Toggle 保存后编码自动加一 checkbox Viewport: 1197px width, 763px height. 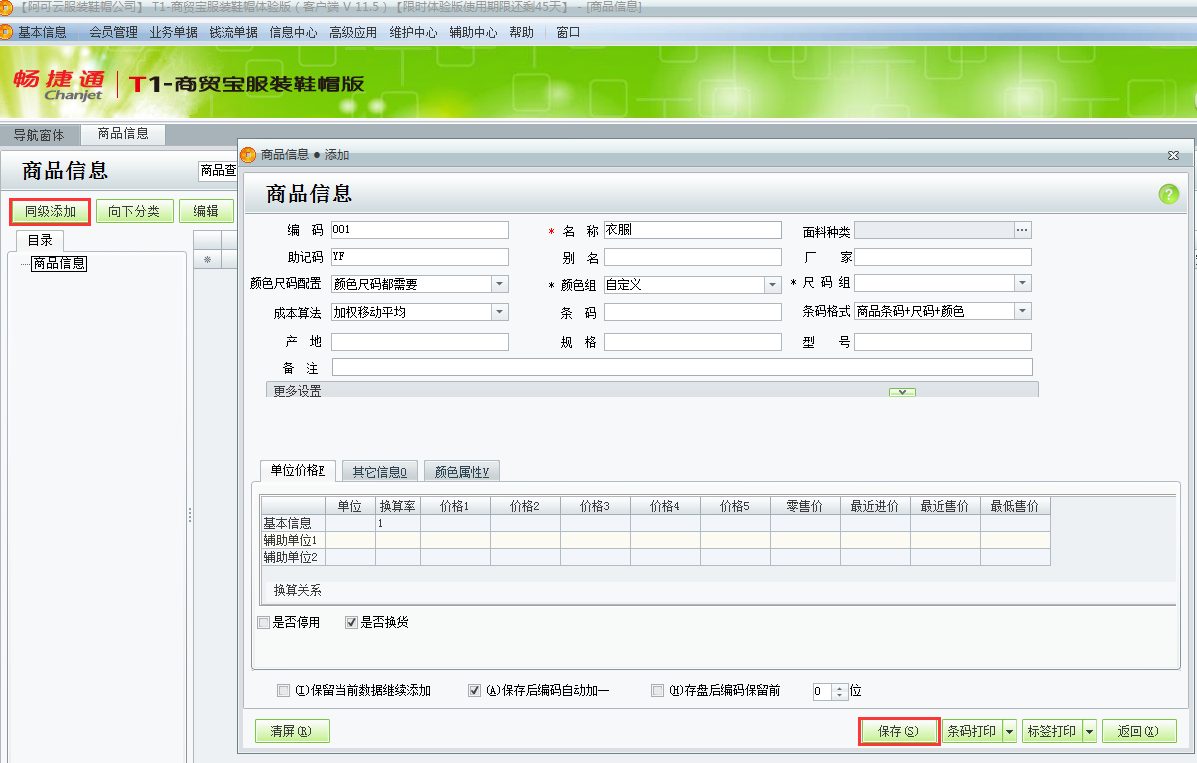(474, 690)
